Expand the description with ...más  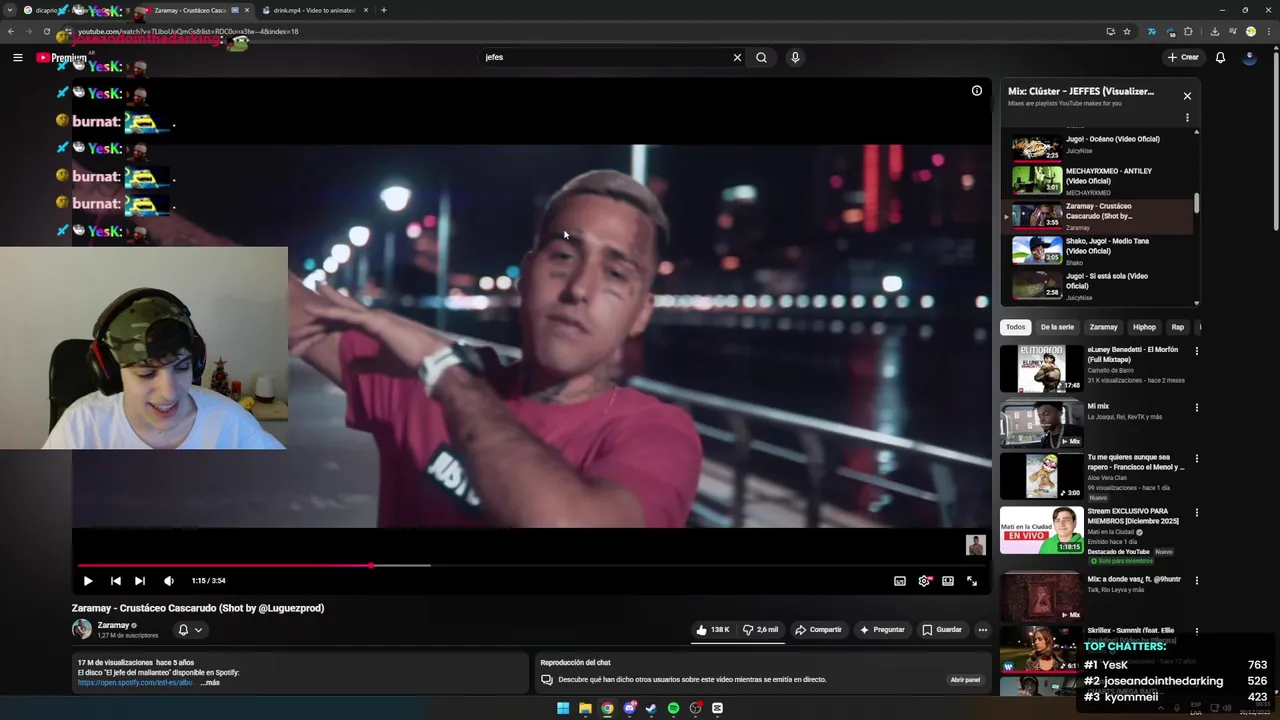[210, 682]
